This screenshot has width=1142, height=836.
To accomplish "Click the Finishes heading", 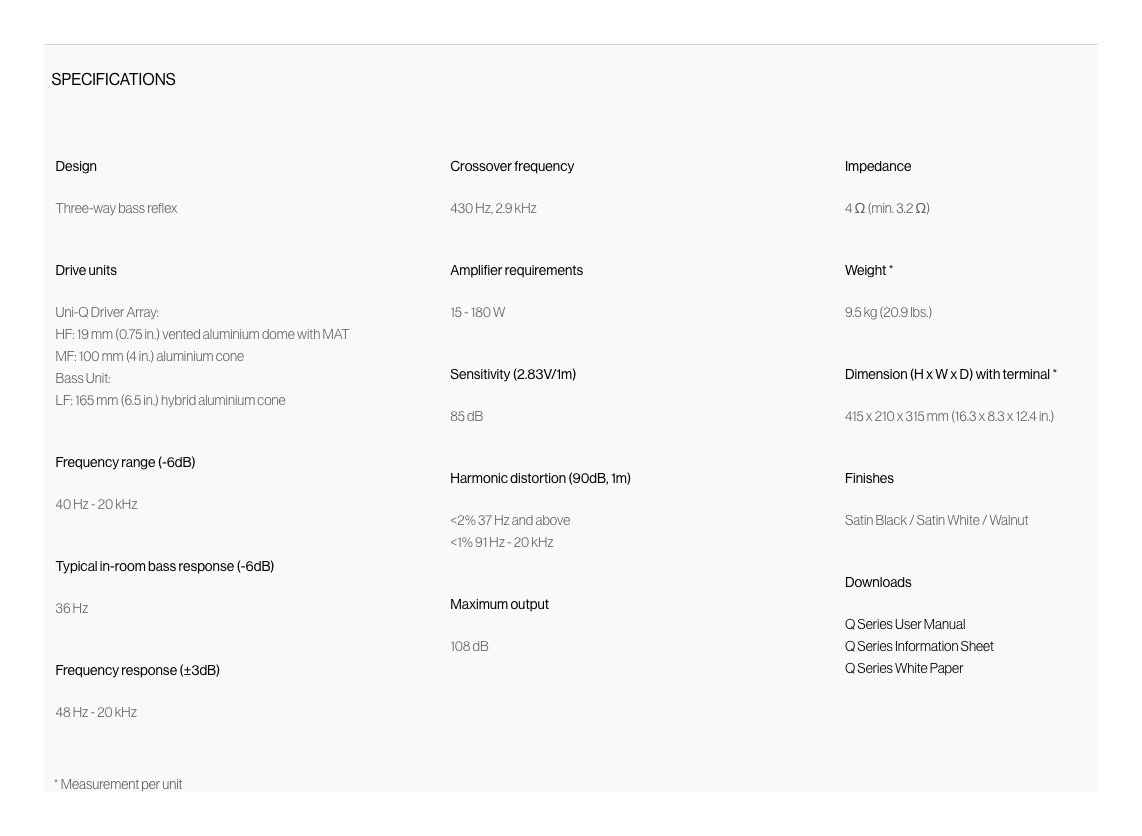I will [x=869, y=478].
